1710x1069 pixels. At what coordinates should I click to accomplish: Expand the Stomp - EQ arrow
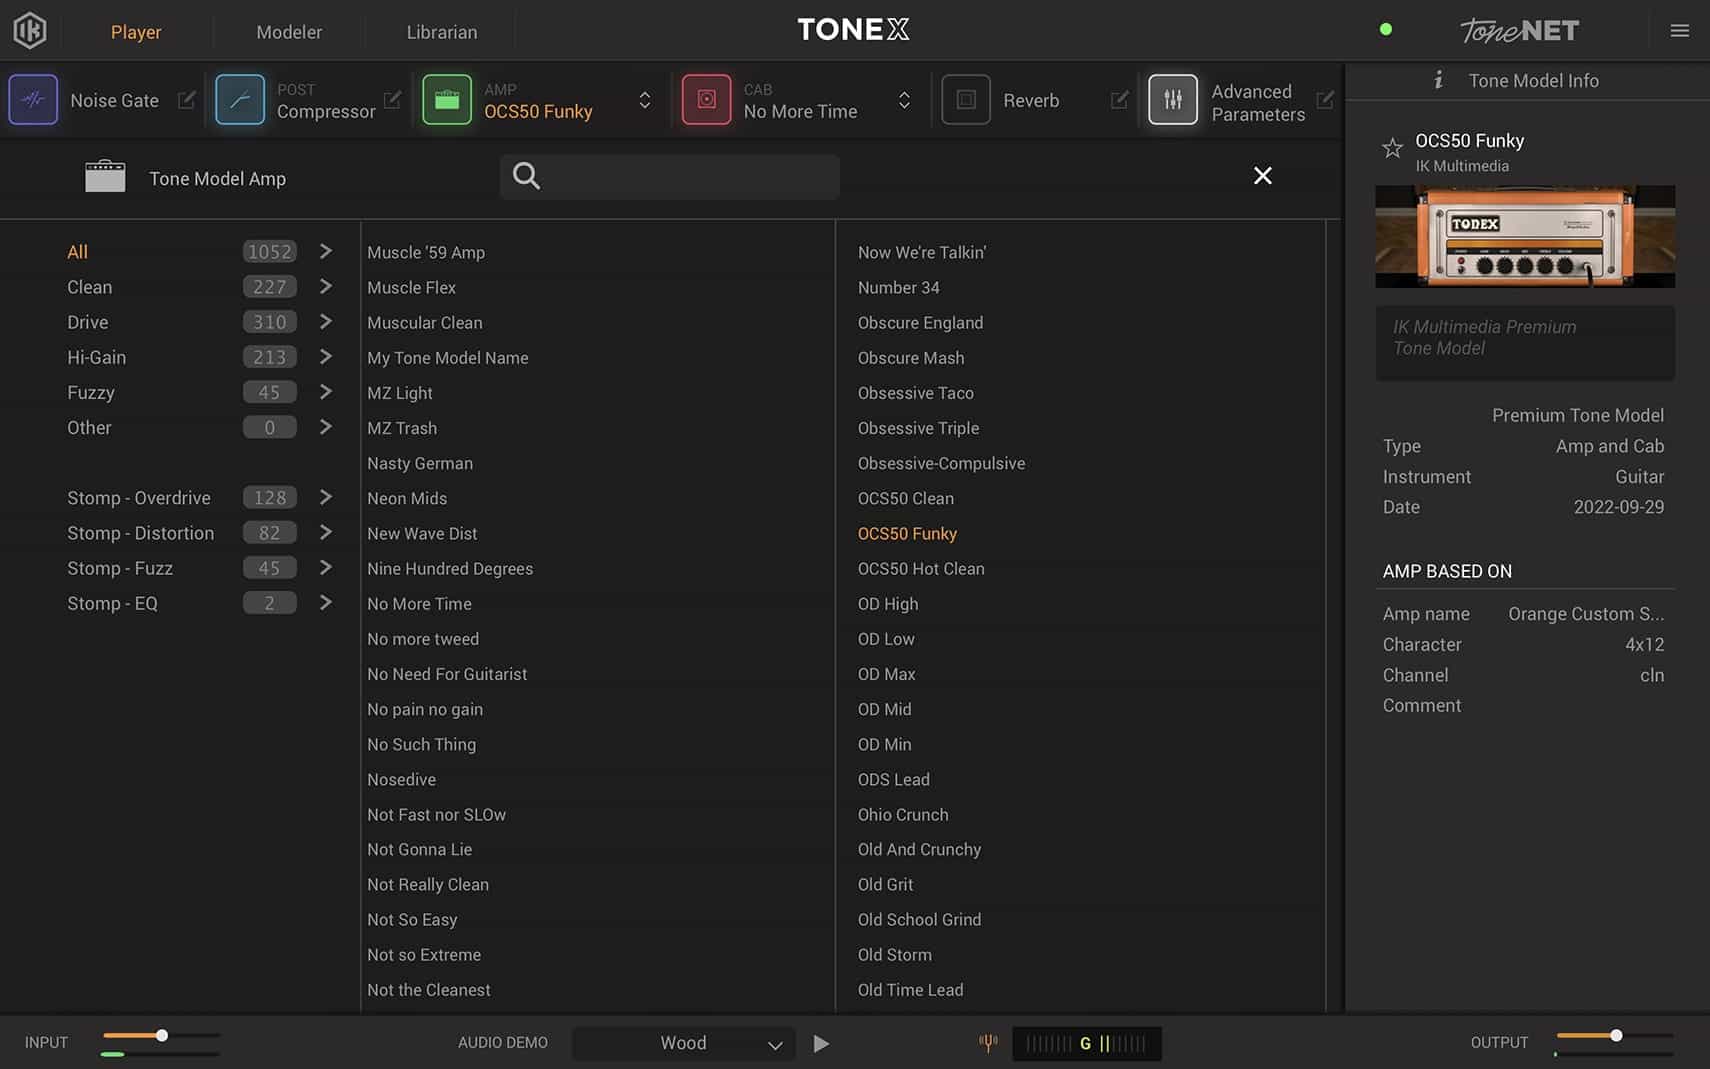(325, 602)
